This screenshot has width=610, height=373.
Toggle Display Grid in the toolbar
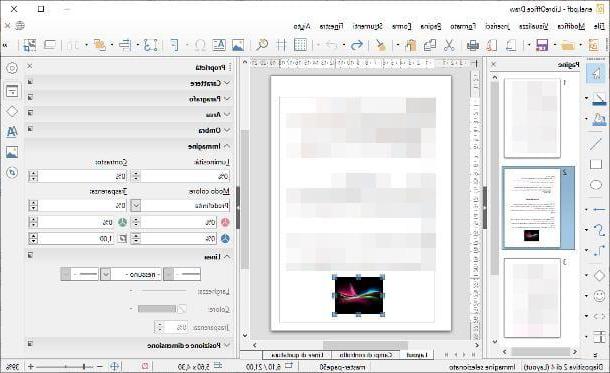coord(300,45)
